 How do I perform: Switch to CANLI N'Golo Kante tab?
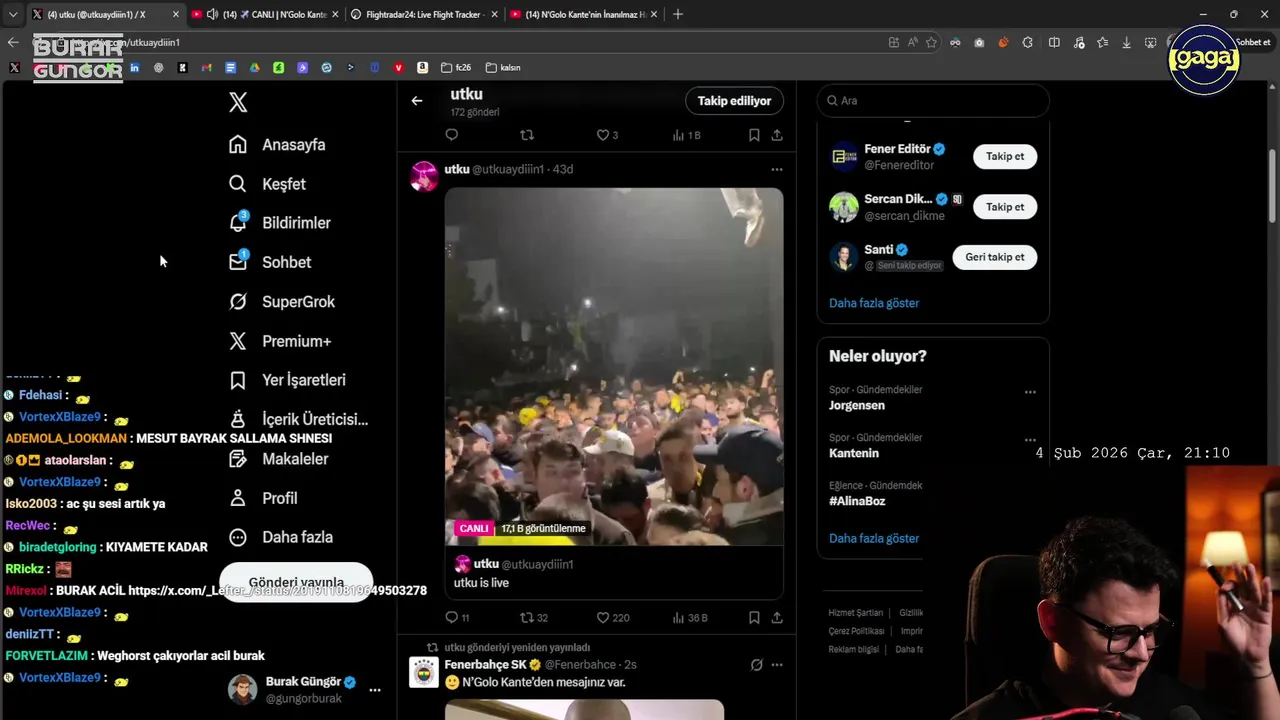pyautogui.click(x=265, y=14)
